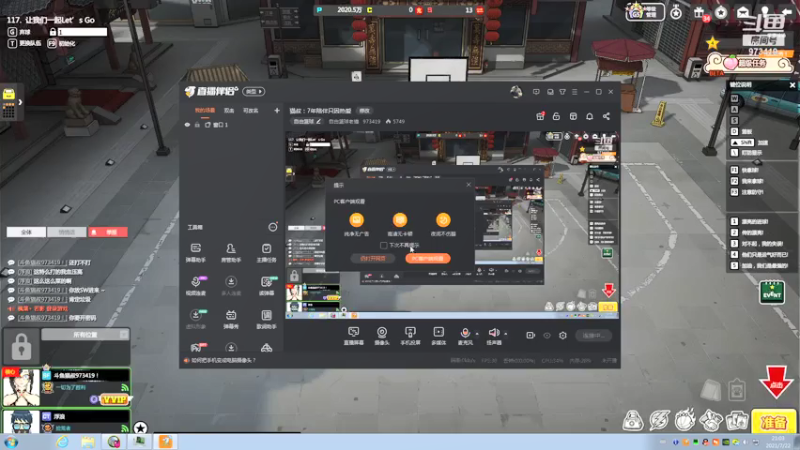
Task: Click the share icon in stream header
Action: 606,116
